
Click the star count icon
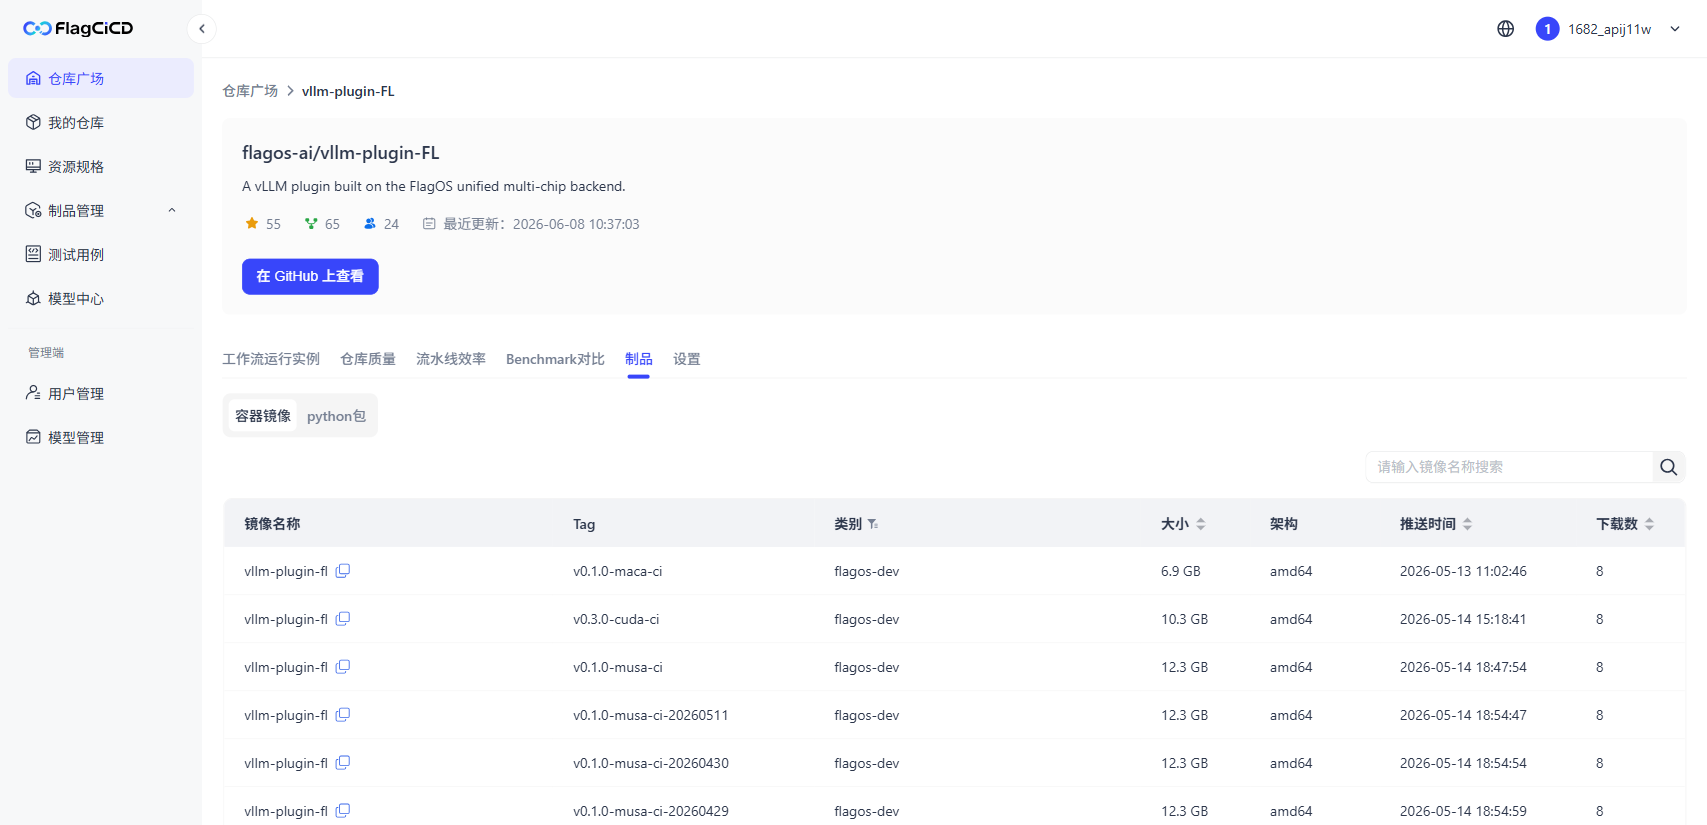coord(252,224)
